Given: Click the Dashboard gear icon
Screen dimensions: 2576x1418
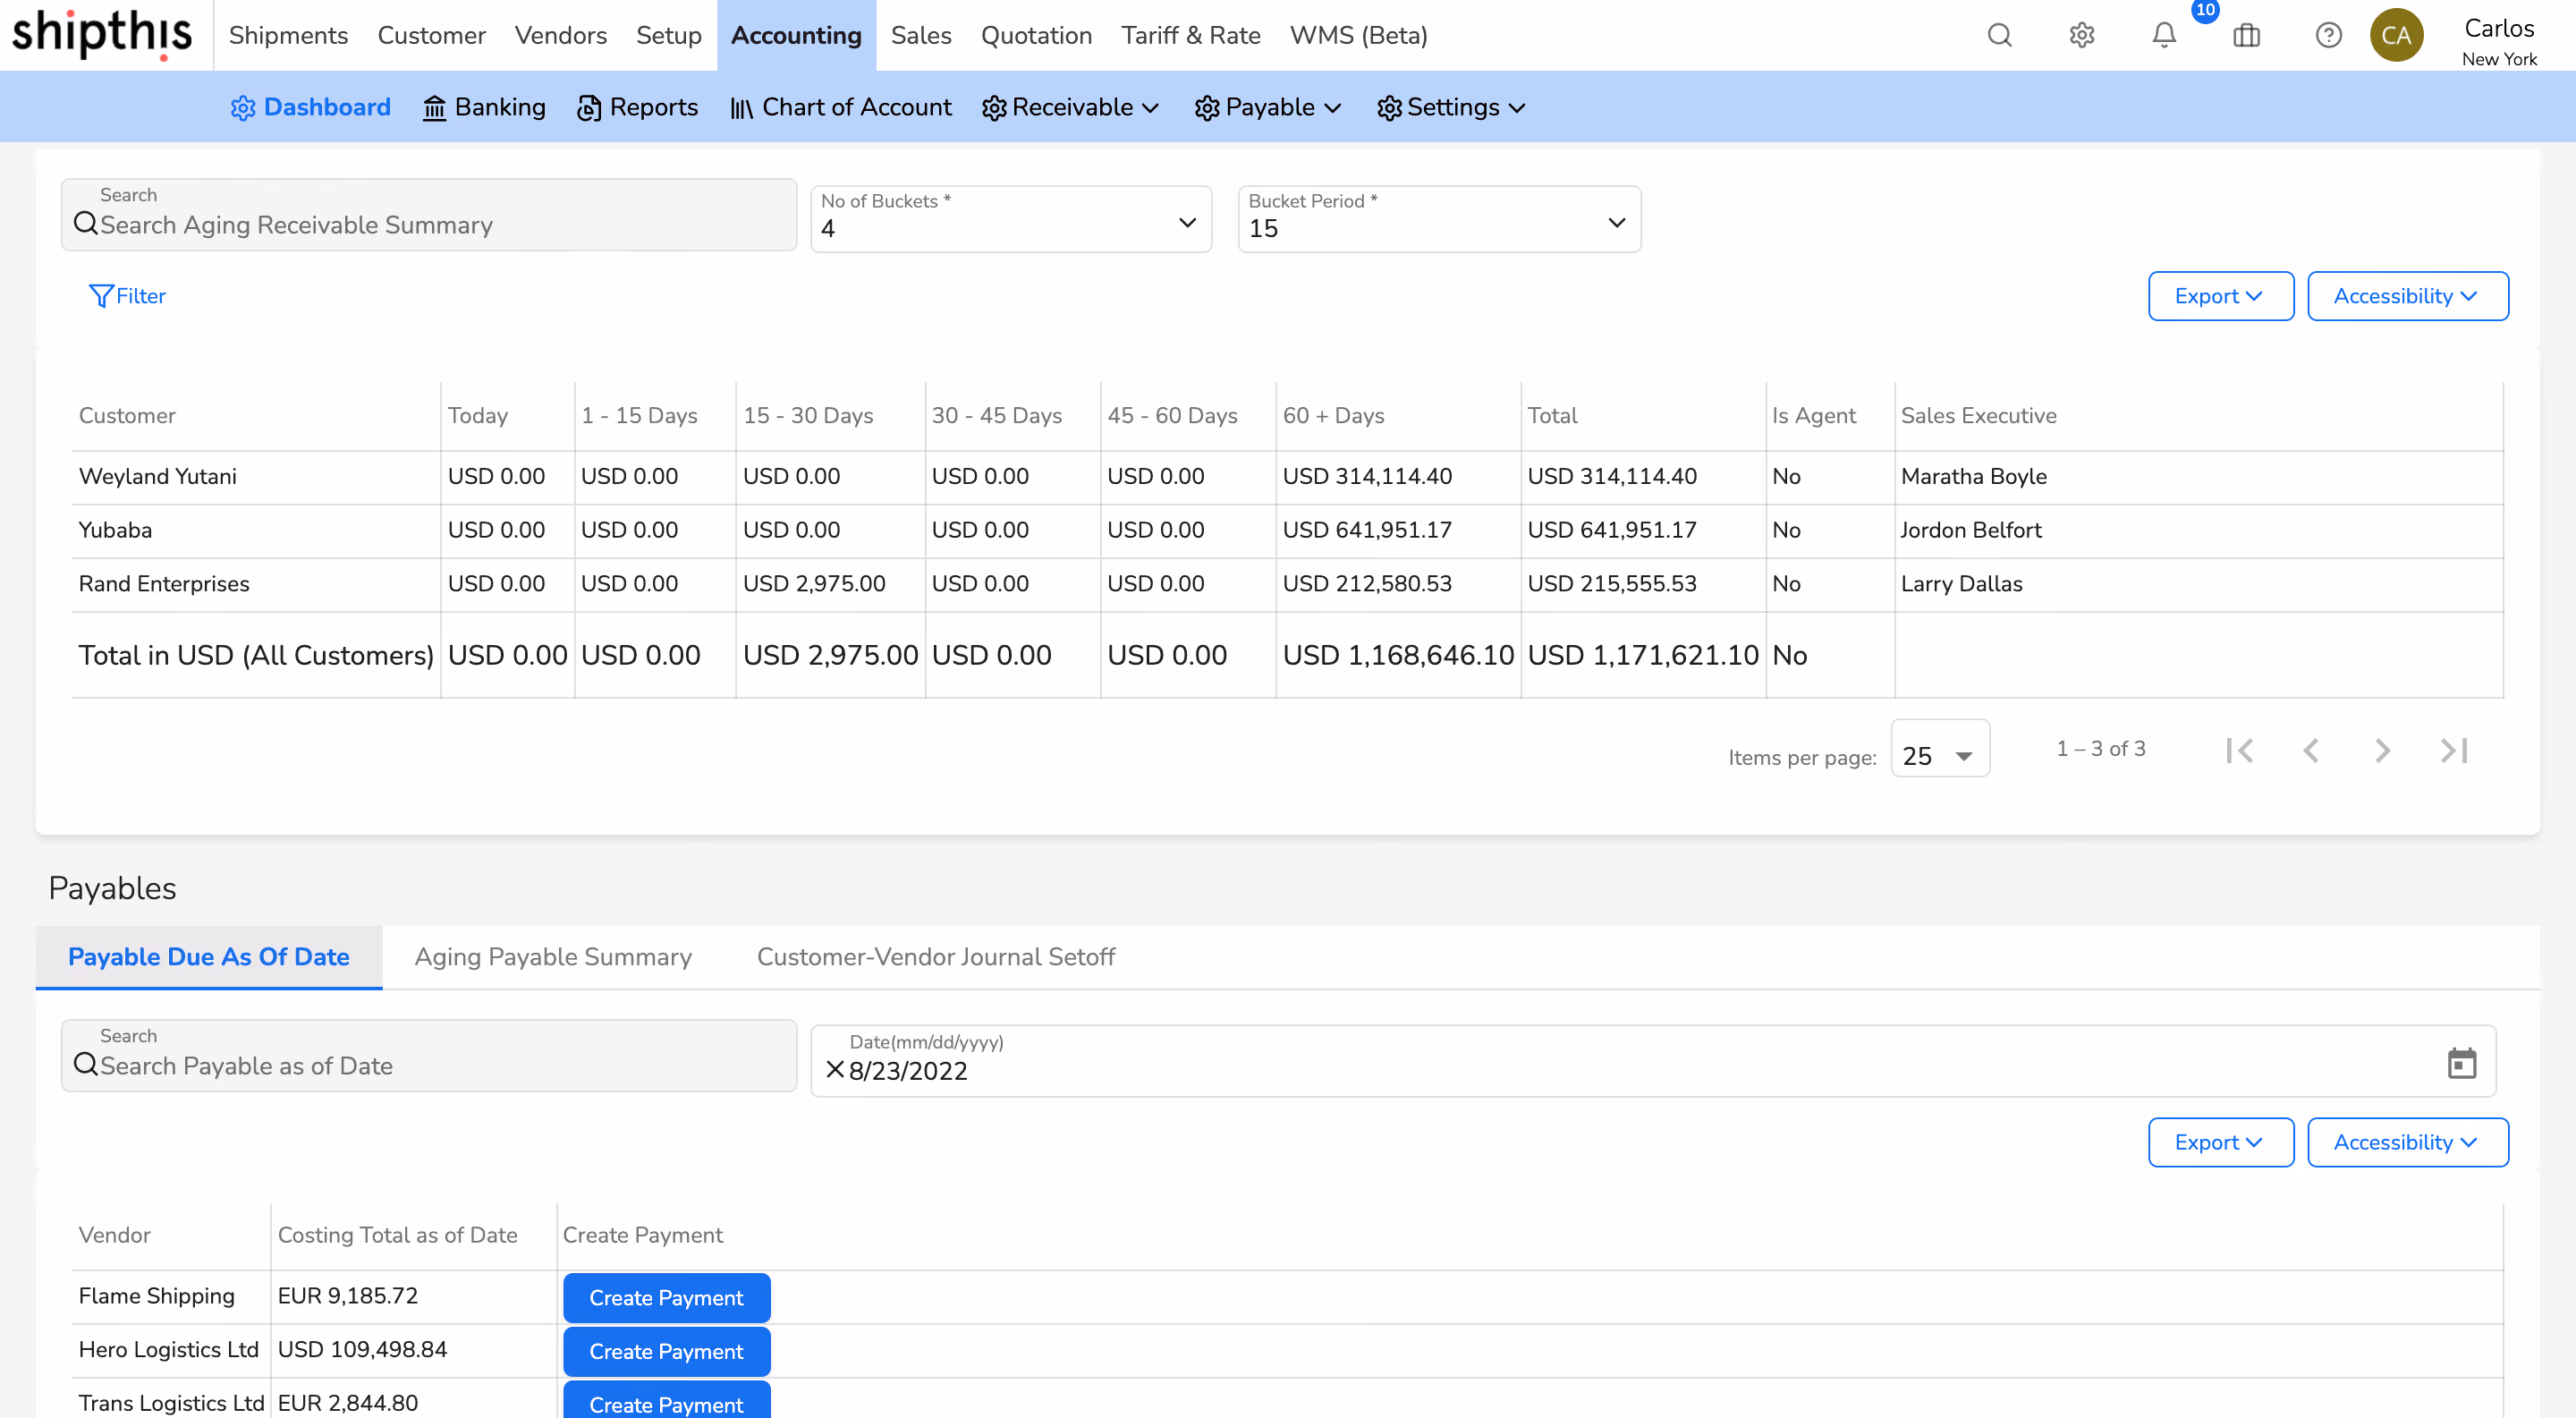Looking at the screenshot, I should (243, 108).
